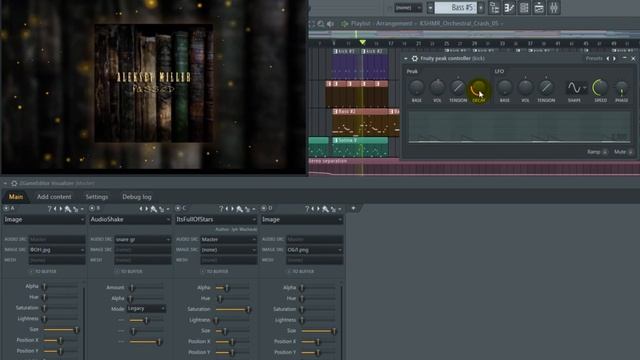Open layer B AUDIO SRC dropdown

click(x=142, y=239)
